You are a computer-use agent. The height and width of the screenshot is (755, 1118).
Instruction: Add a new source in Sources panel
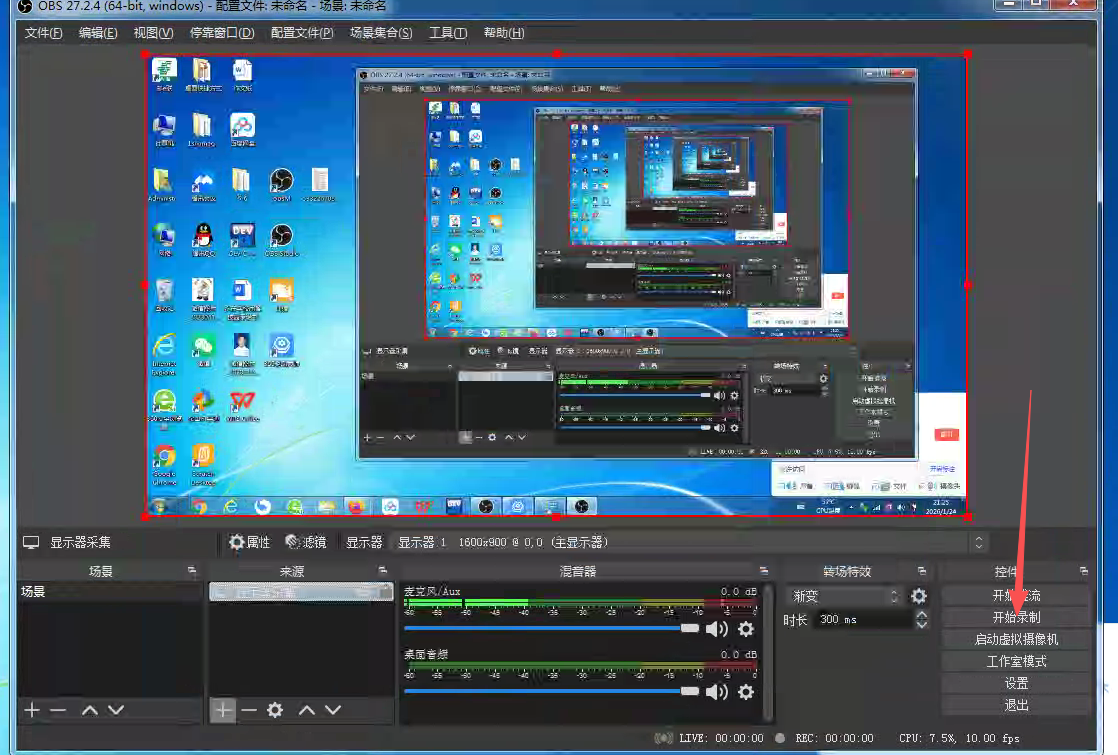pos(223,710)
